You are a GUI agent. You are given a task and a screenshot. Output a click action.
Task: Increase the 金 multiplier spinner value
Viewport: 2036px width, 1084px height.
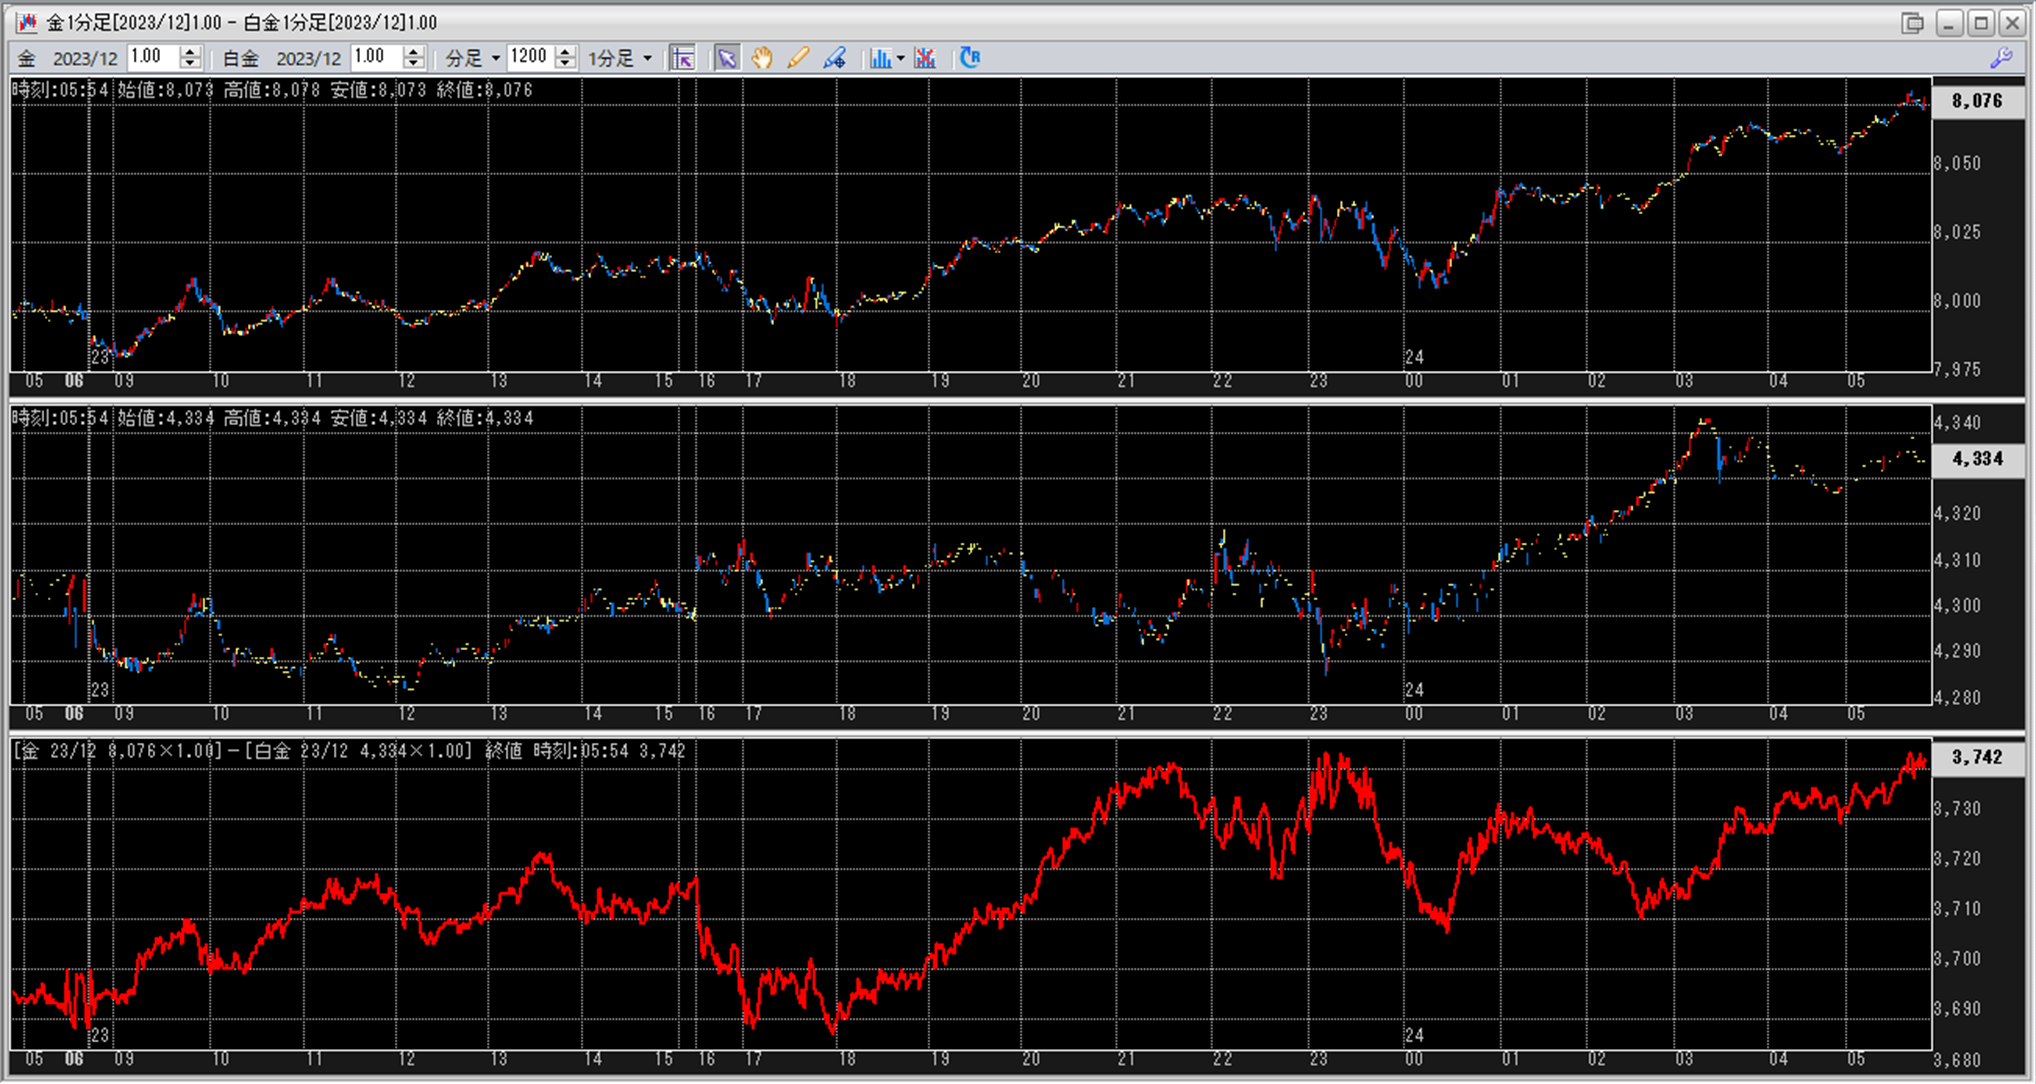click(x=191, y=51)
